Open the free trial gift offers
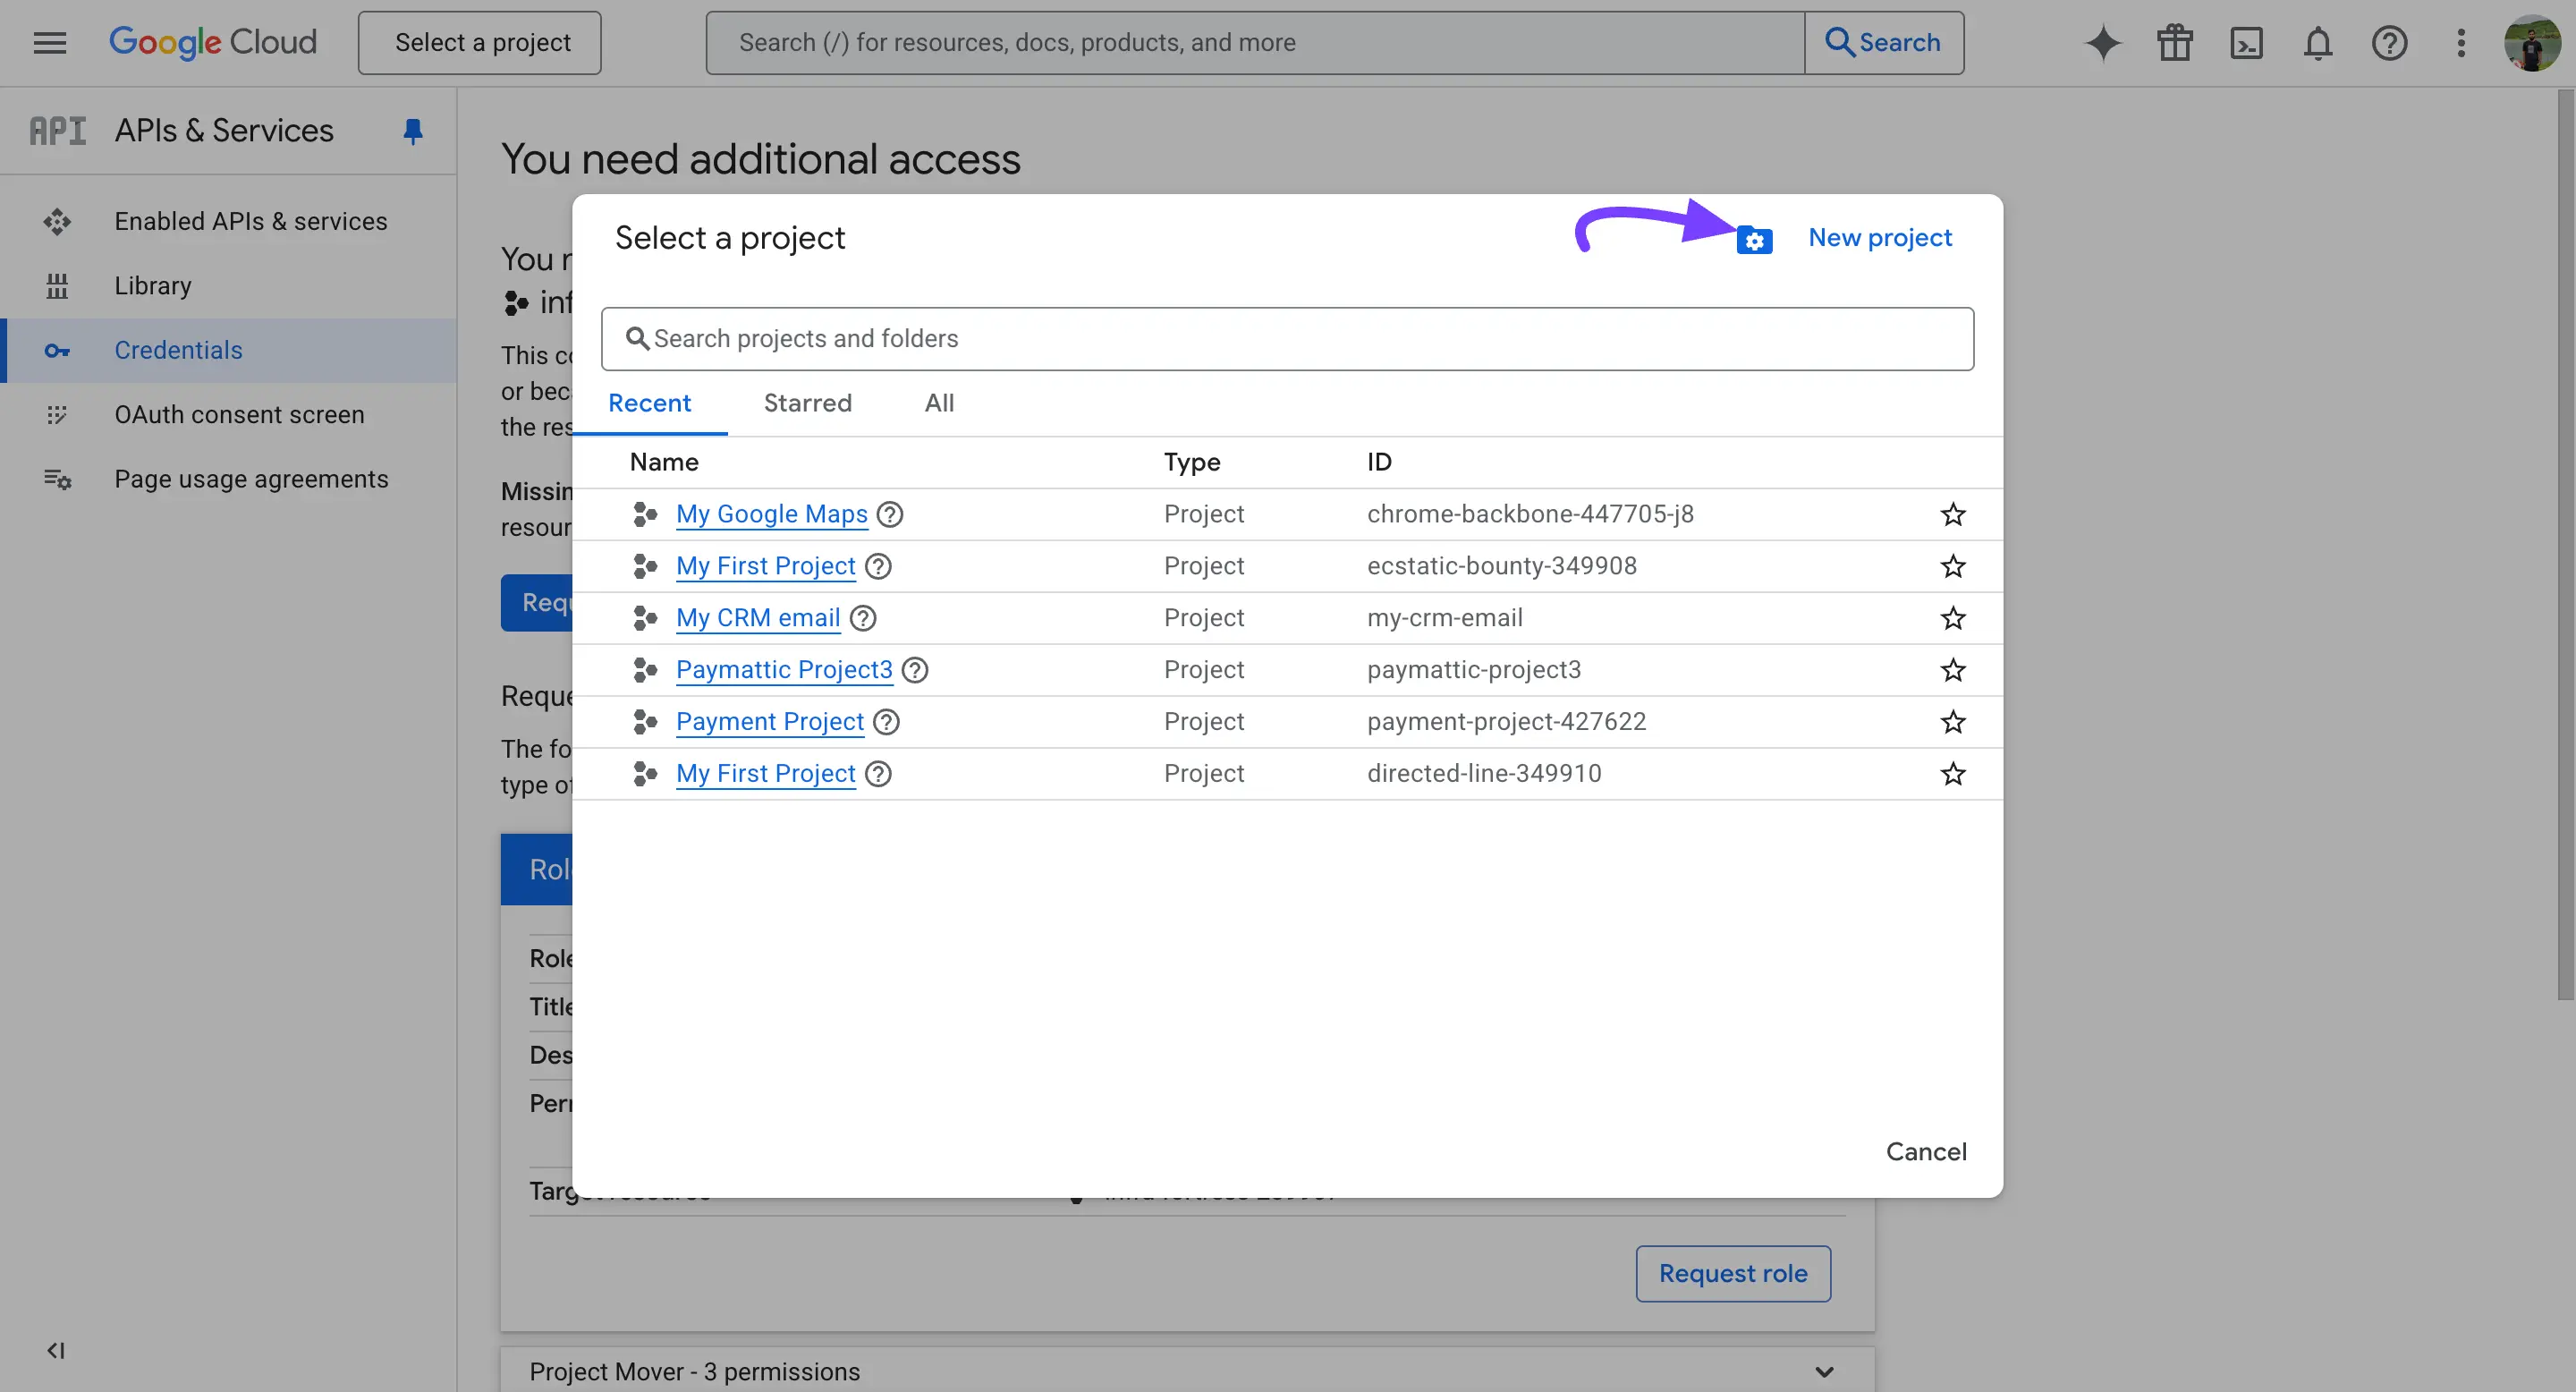 coord(2174,43)
